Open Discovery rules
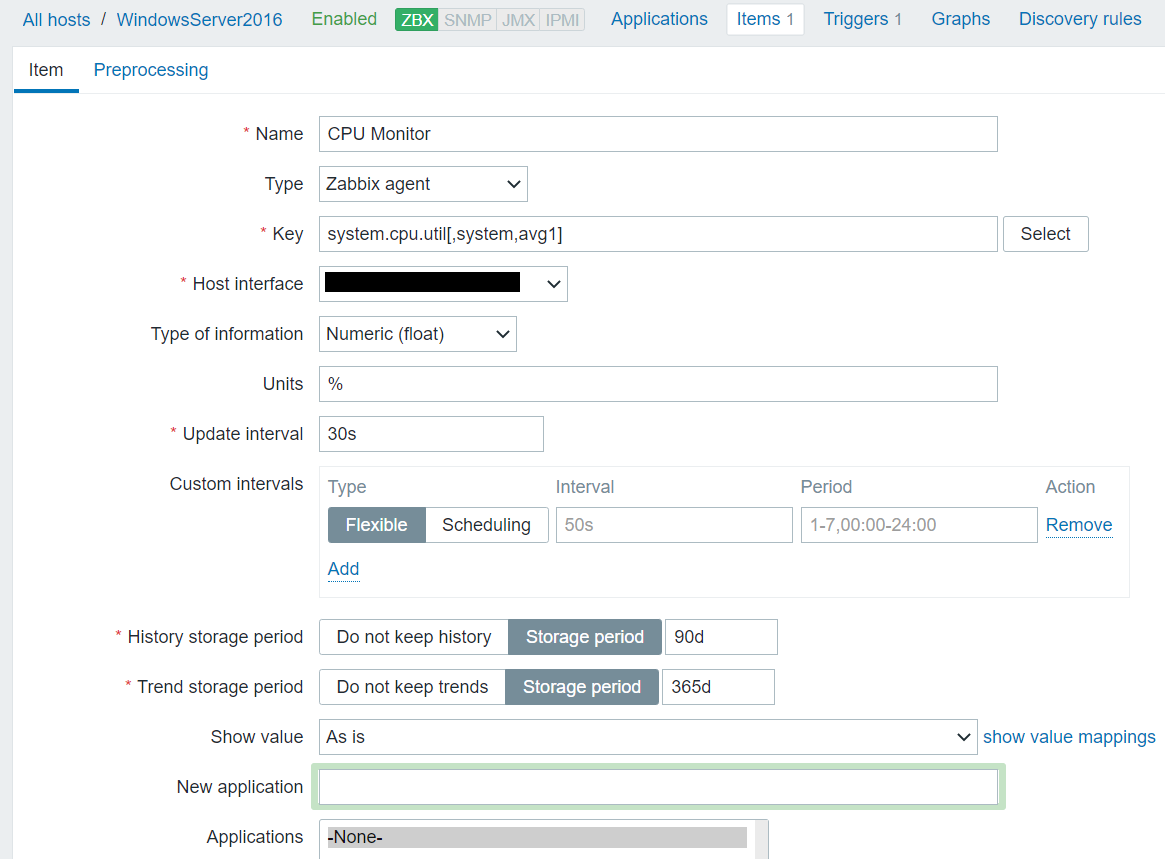 (1080, 19)
